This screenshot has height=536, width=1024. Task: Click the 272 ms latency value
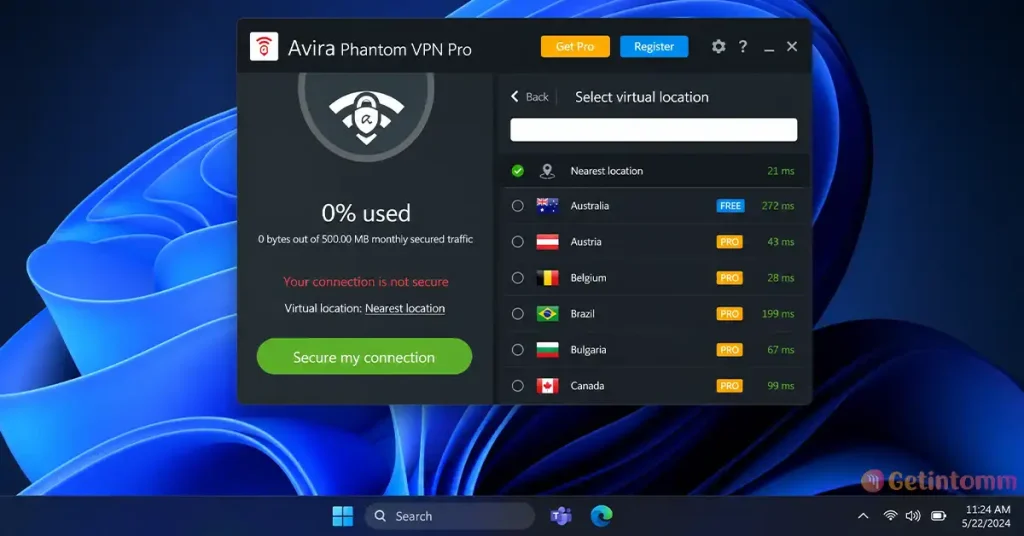point(778,206)
